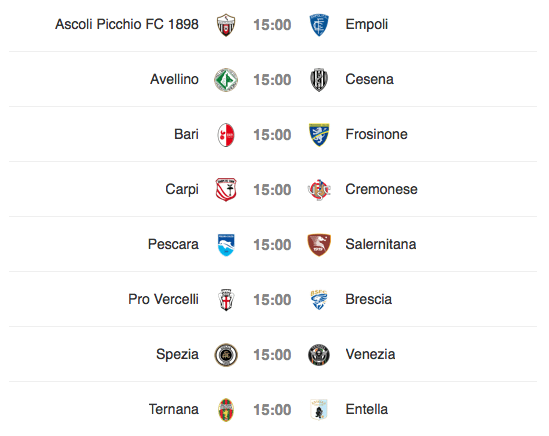549x436 pixels.
Task: Select the Pescara dolphin crest
Action: click(226, 245)
